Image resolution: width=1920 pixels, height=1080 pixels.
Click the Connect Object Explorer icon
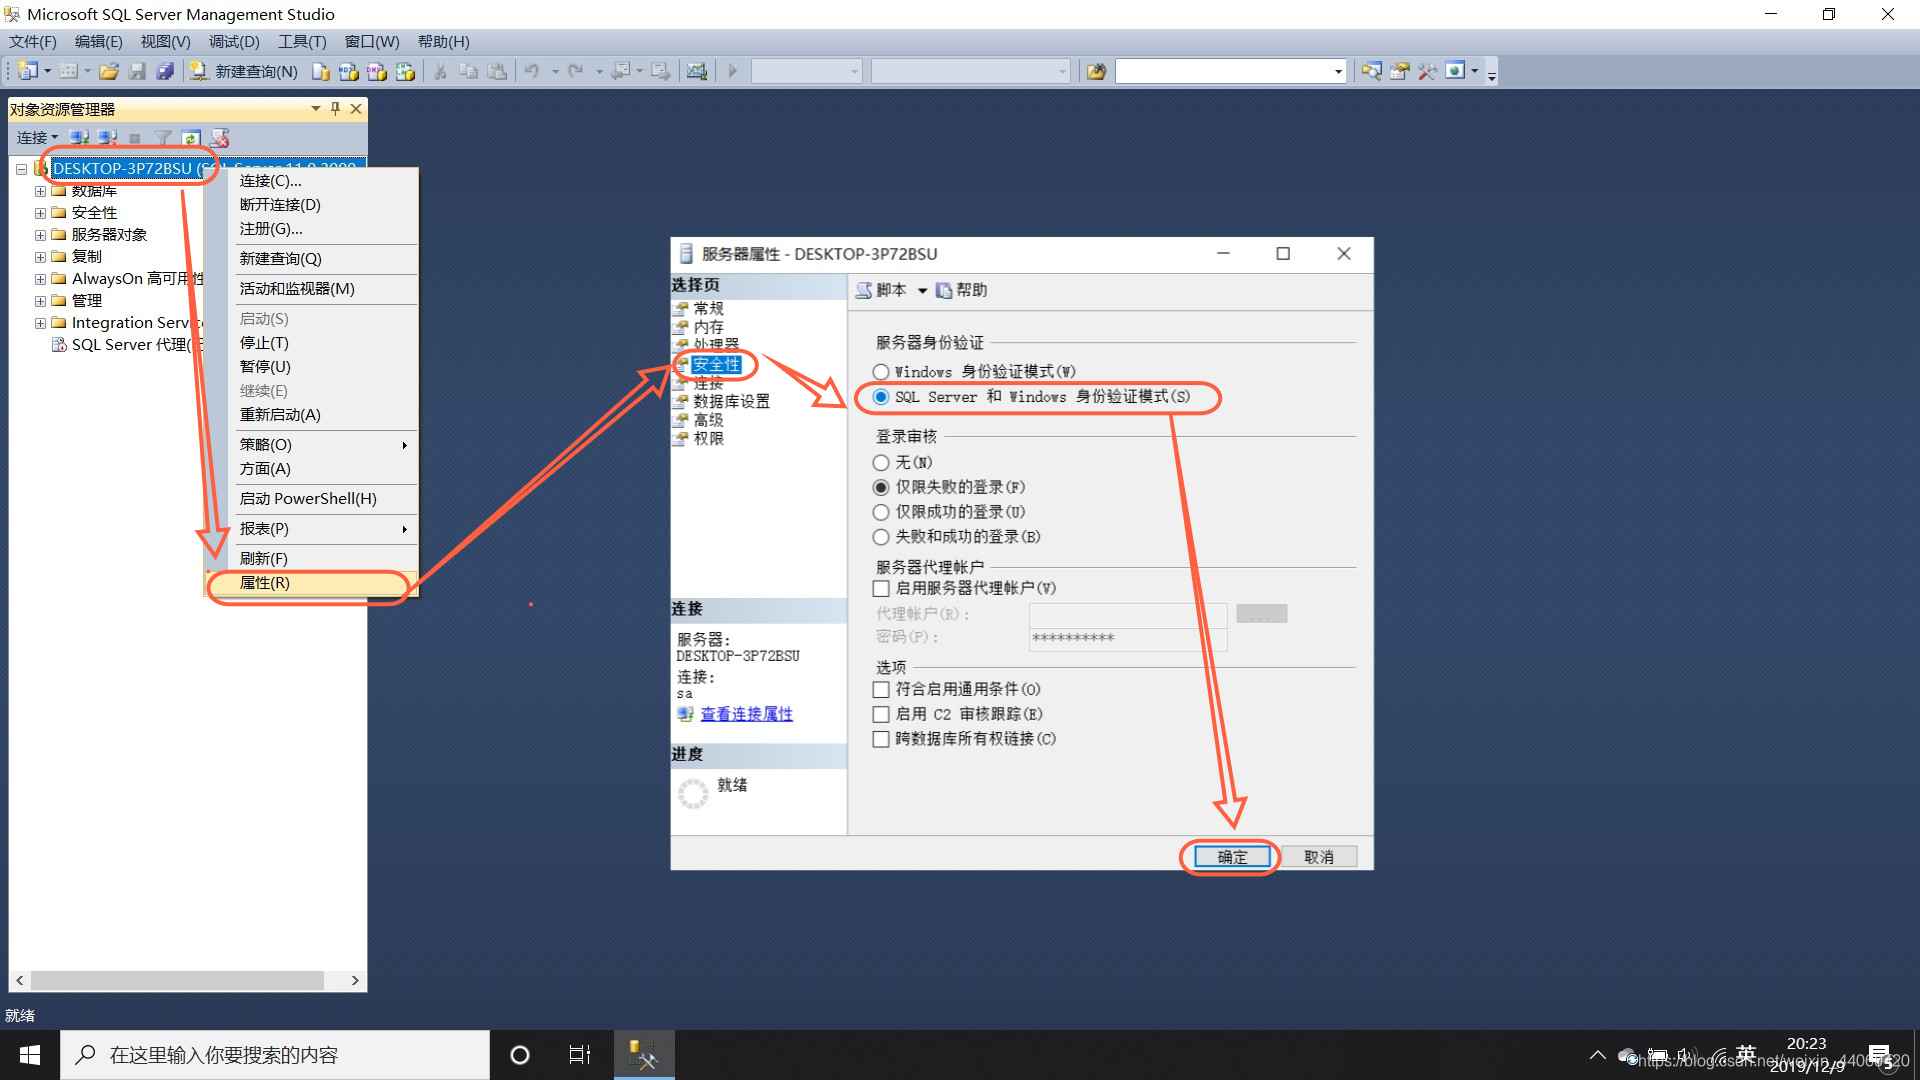(x=80, y=137)
